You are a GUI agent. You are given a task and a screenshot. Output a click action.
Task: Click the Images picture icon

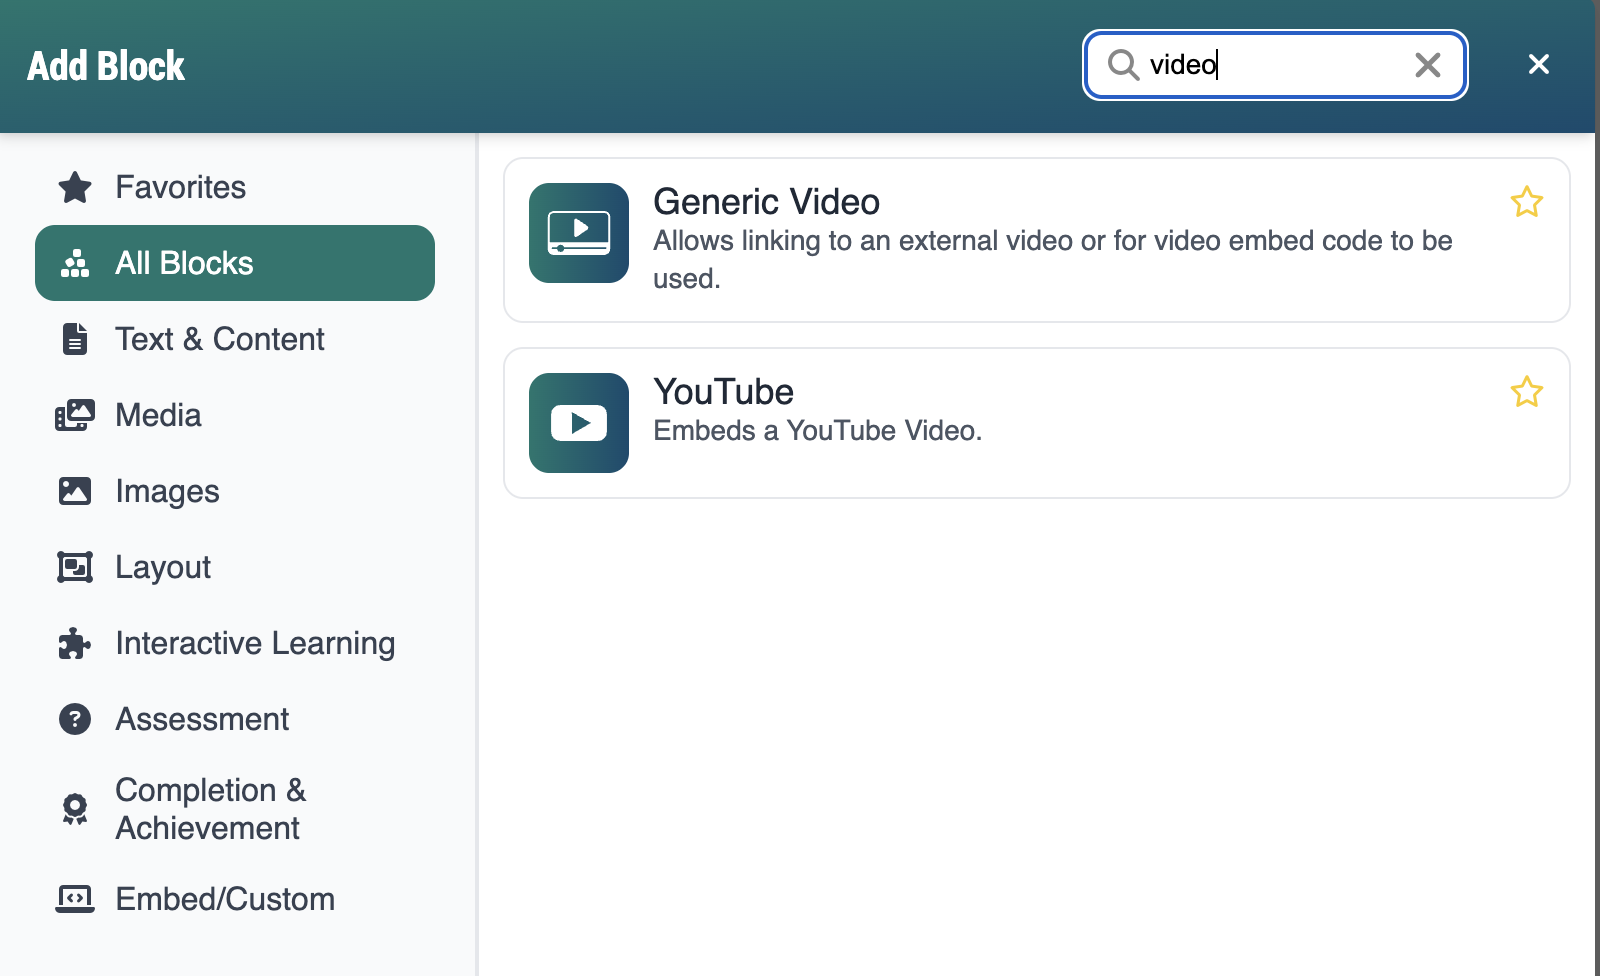pyautogui.click(x=75, y=491)
